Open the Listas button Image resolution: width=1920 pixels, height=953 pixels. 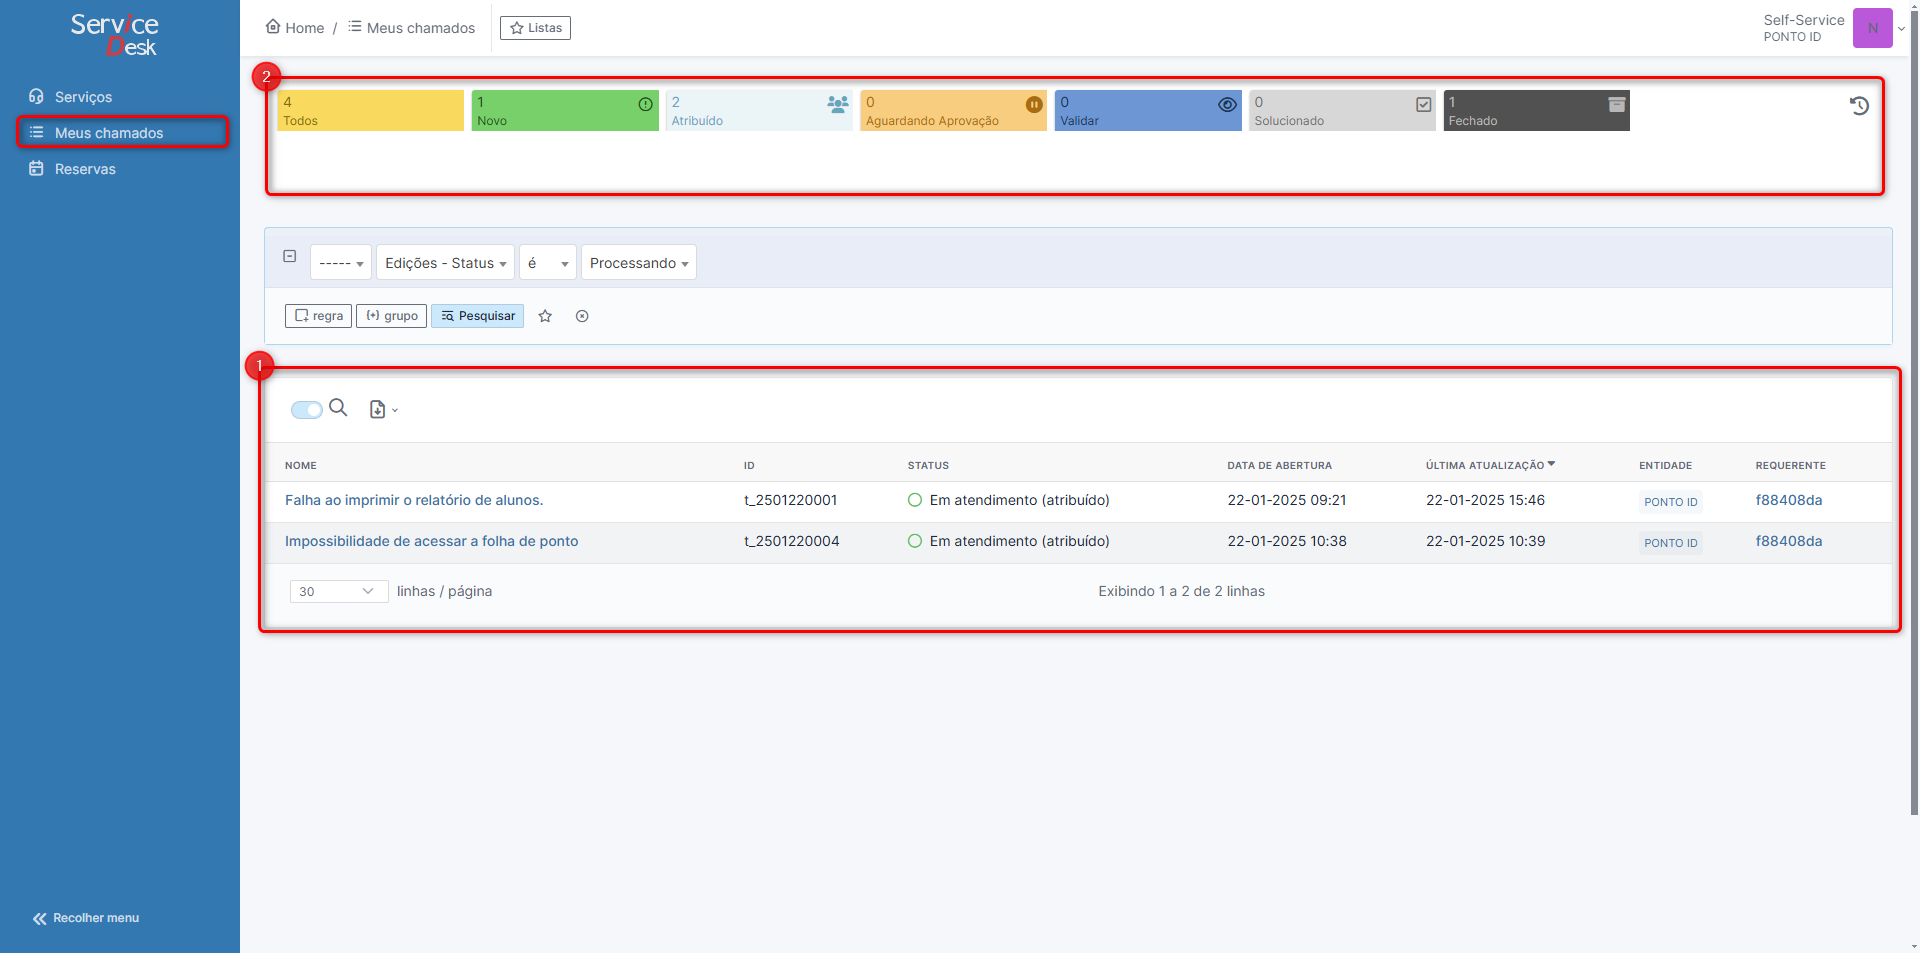(535, 28)
